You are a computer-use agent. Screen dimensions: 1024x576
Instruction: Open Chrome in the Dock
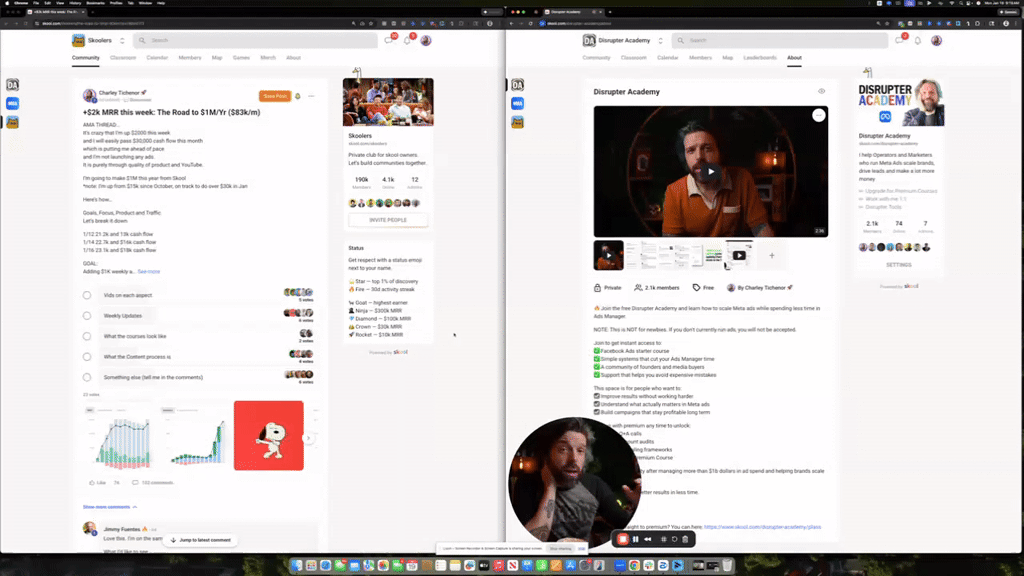tap(634, 566)
